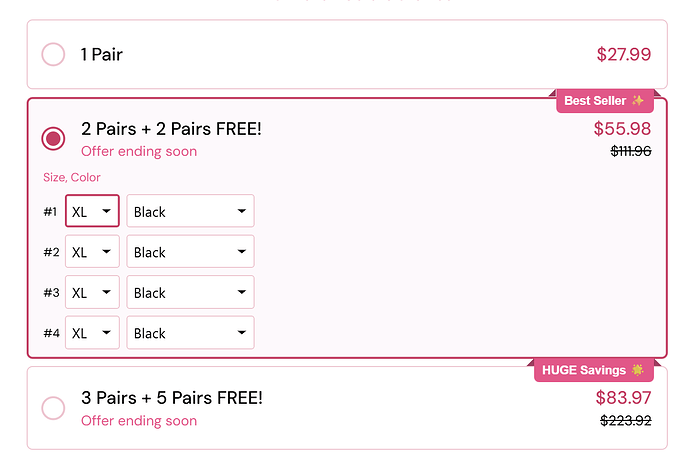Select the 2 Pairs + 2 Pairs FREE radio

(53, 139)
